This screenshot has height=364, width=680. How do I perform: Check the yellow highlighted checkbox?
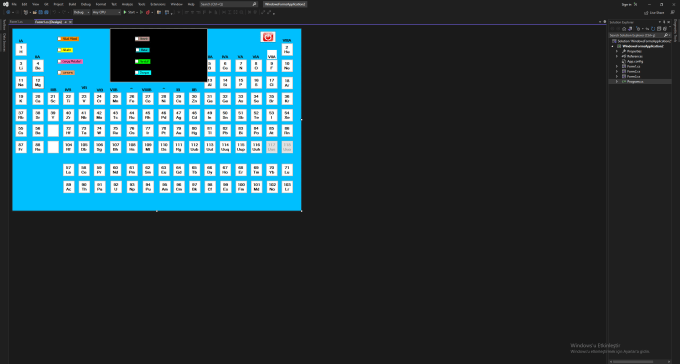[59, 50]
